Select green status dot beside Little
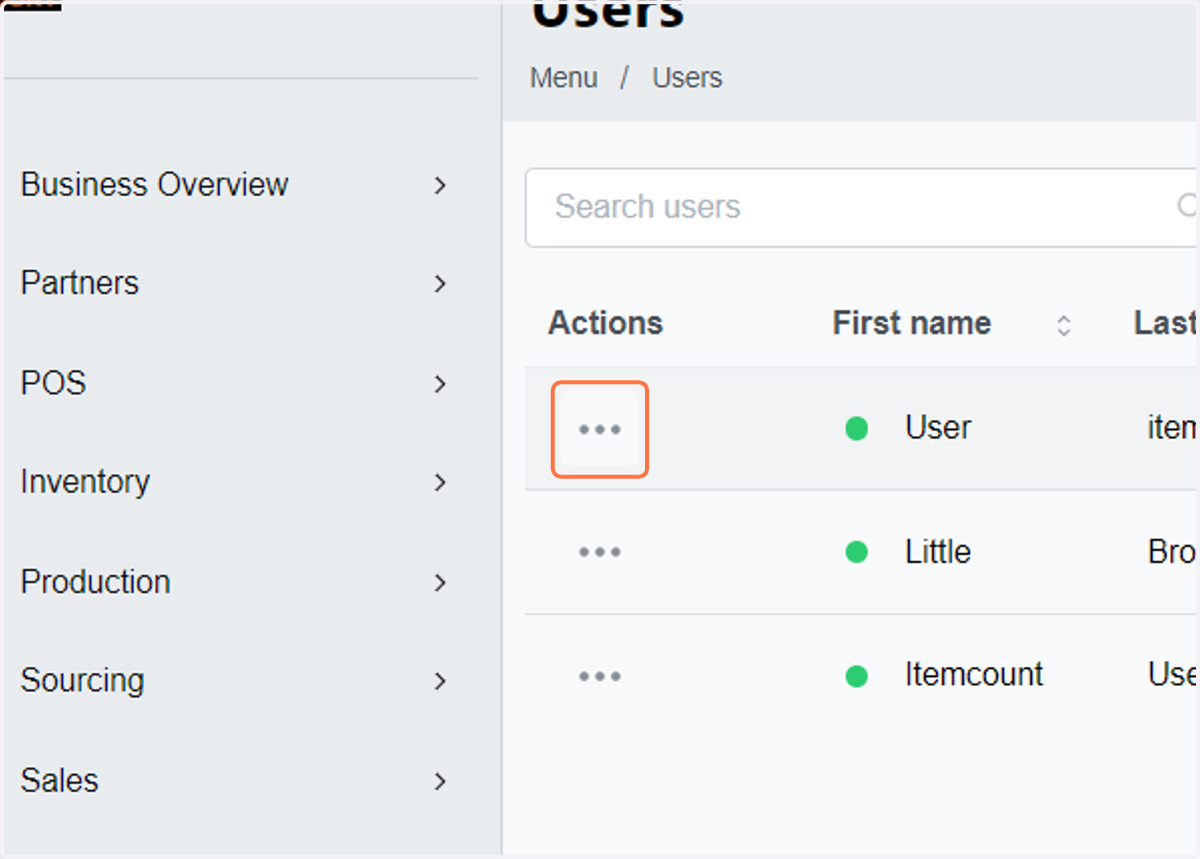The height and width of the screenshot is (859, 1200). [856, 552]
